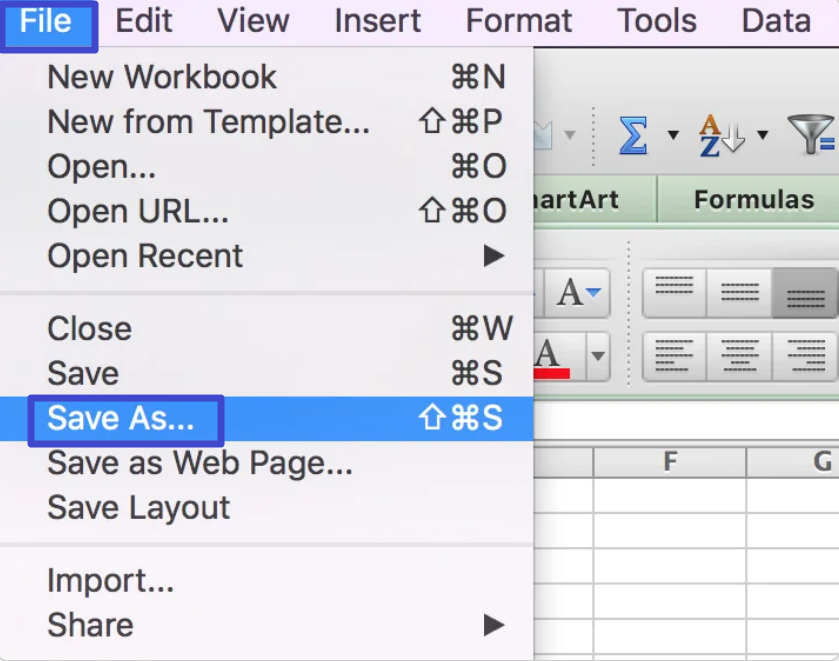
Task: Click the middle vertical align icon
Action: click(739, 293)
